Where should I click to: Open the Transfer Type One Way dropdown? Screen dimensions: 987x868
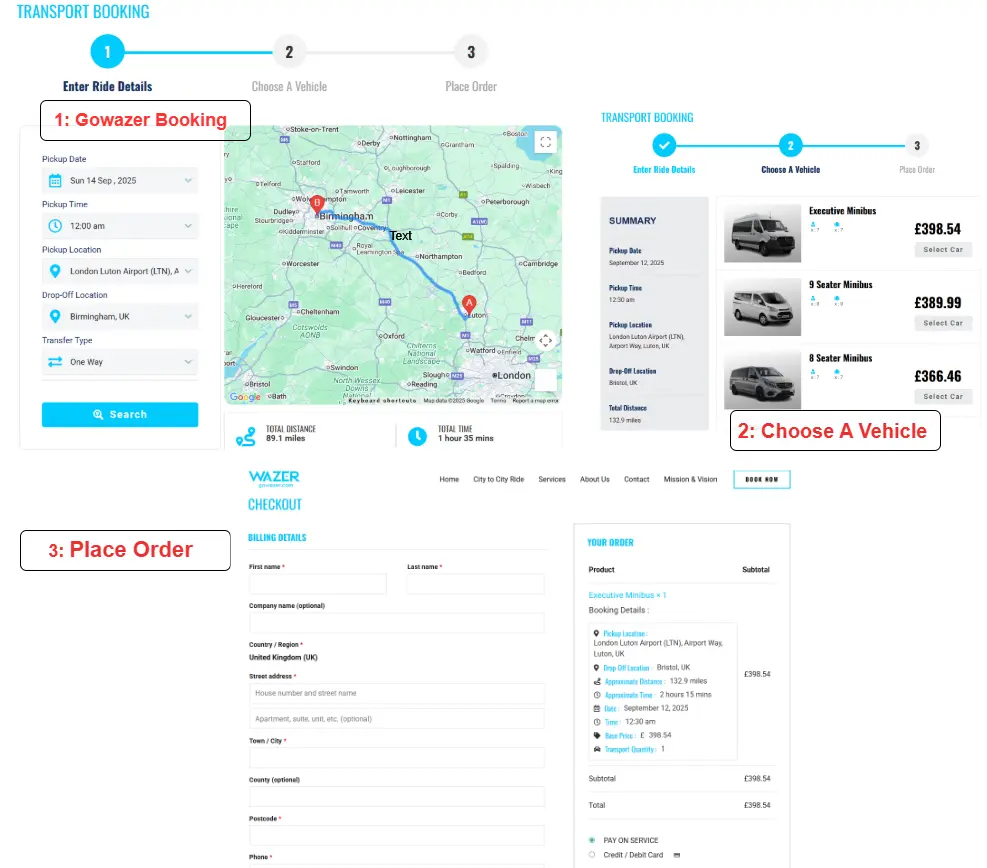[120, 362]
